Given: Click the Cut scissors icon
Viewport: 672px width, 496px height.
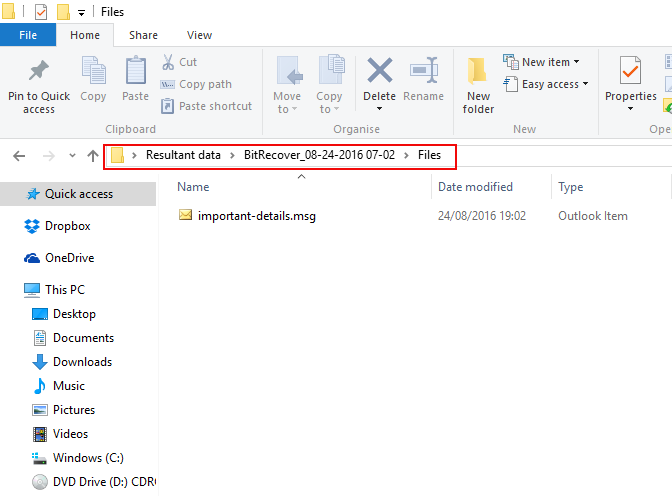Looking at the screenshot, I should (168, 62).
